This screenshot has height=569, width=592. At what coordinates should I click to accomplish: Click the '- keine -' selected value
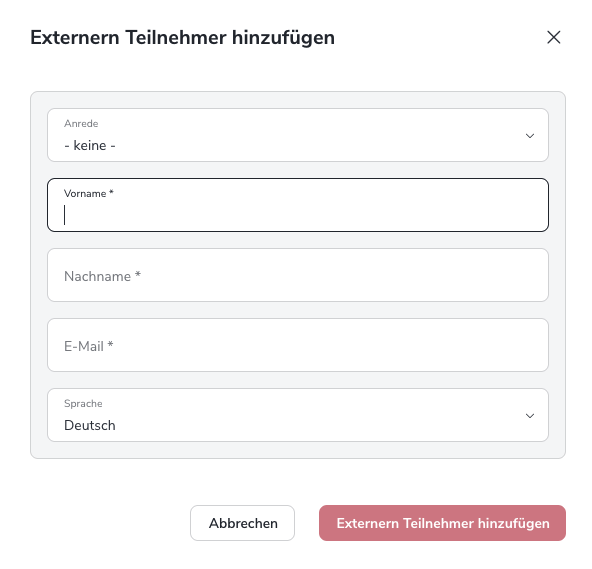[90, 145]
